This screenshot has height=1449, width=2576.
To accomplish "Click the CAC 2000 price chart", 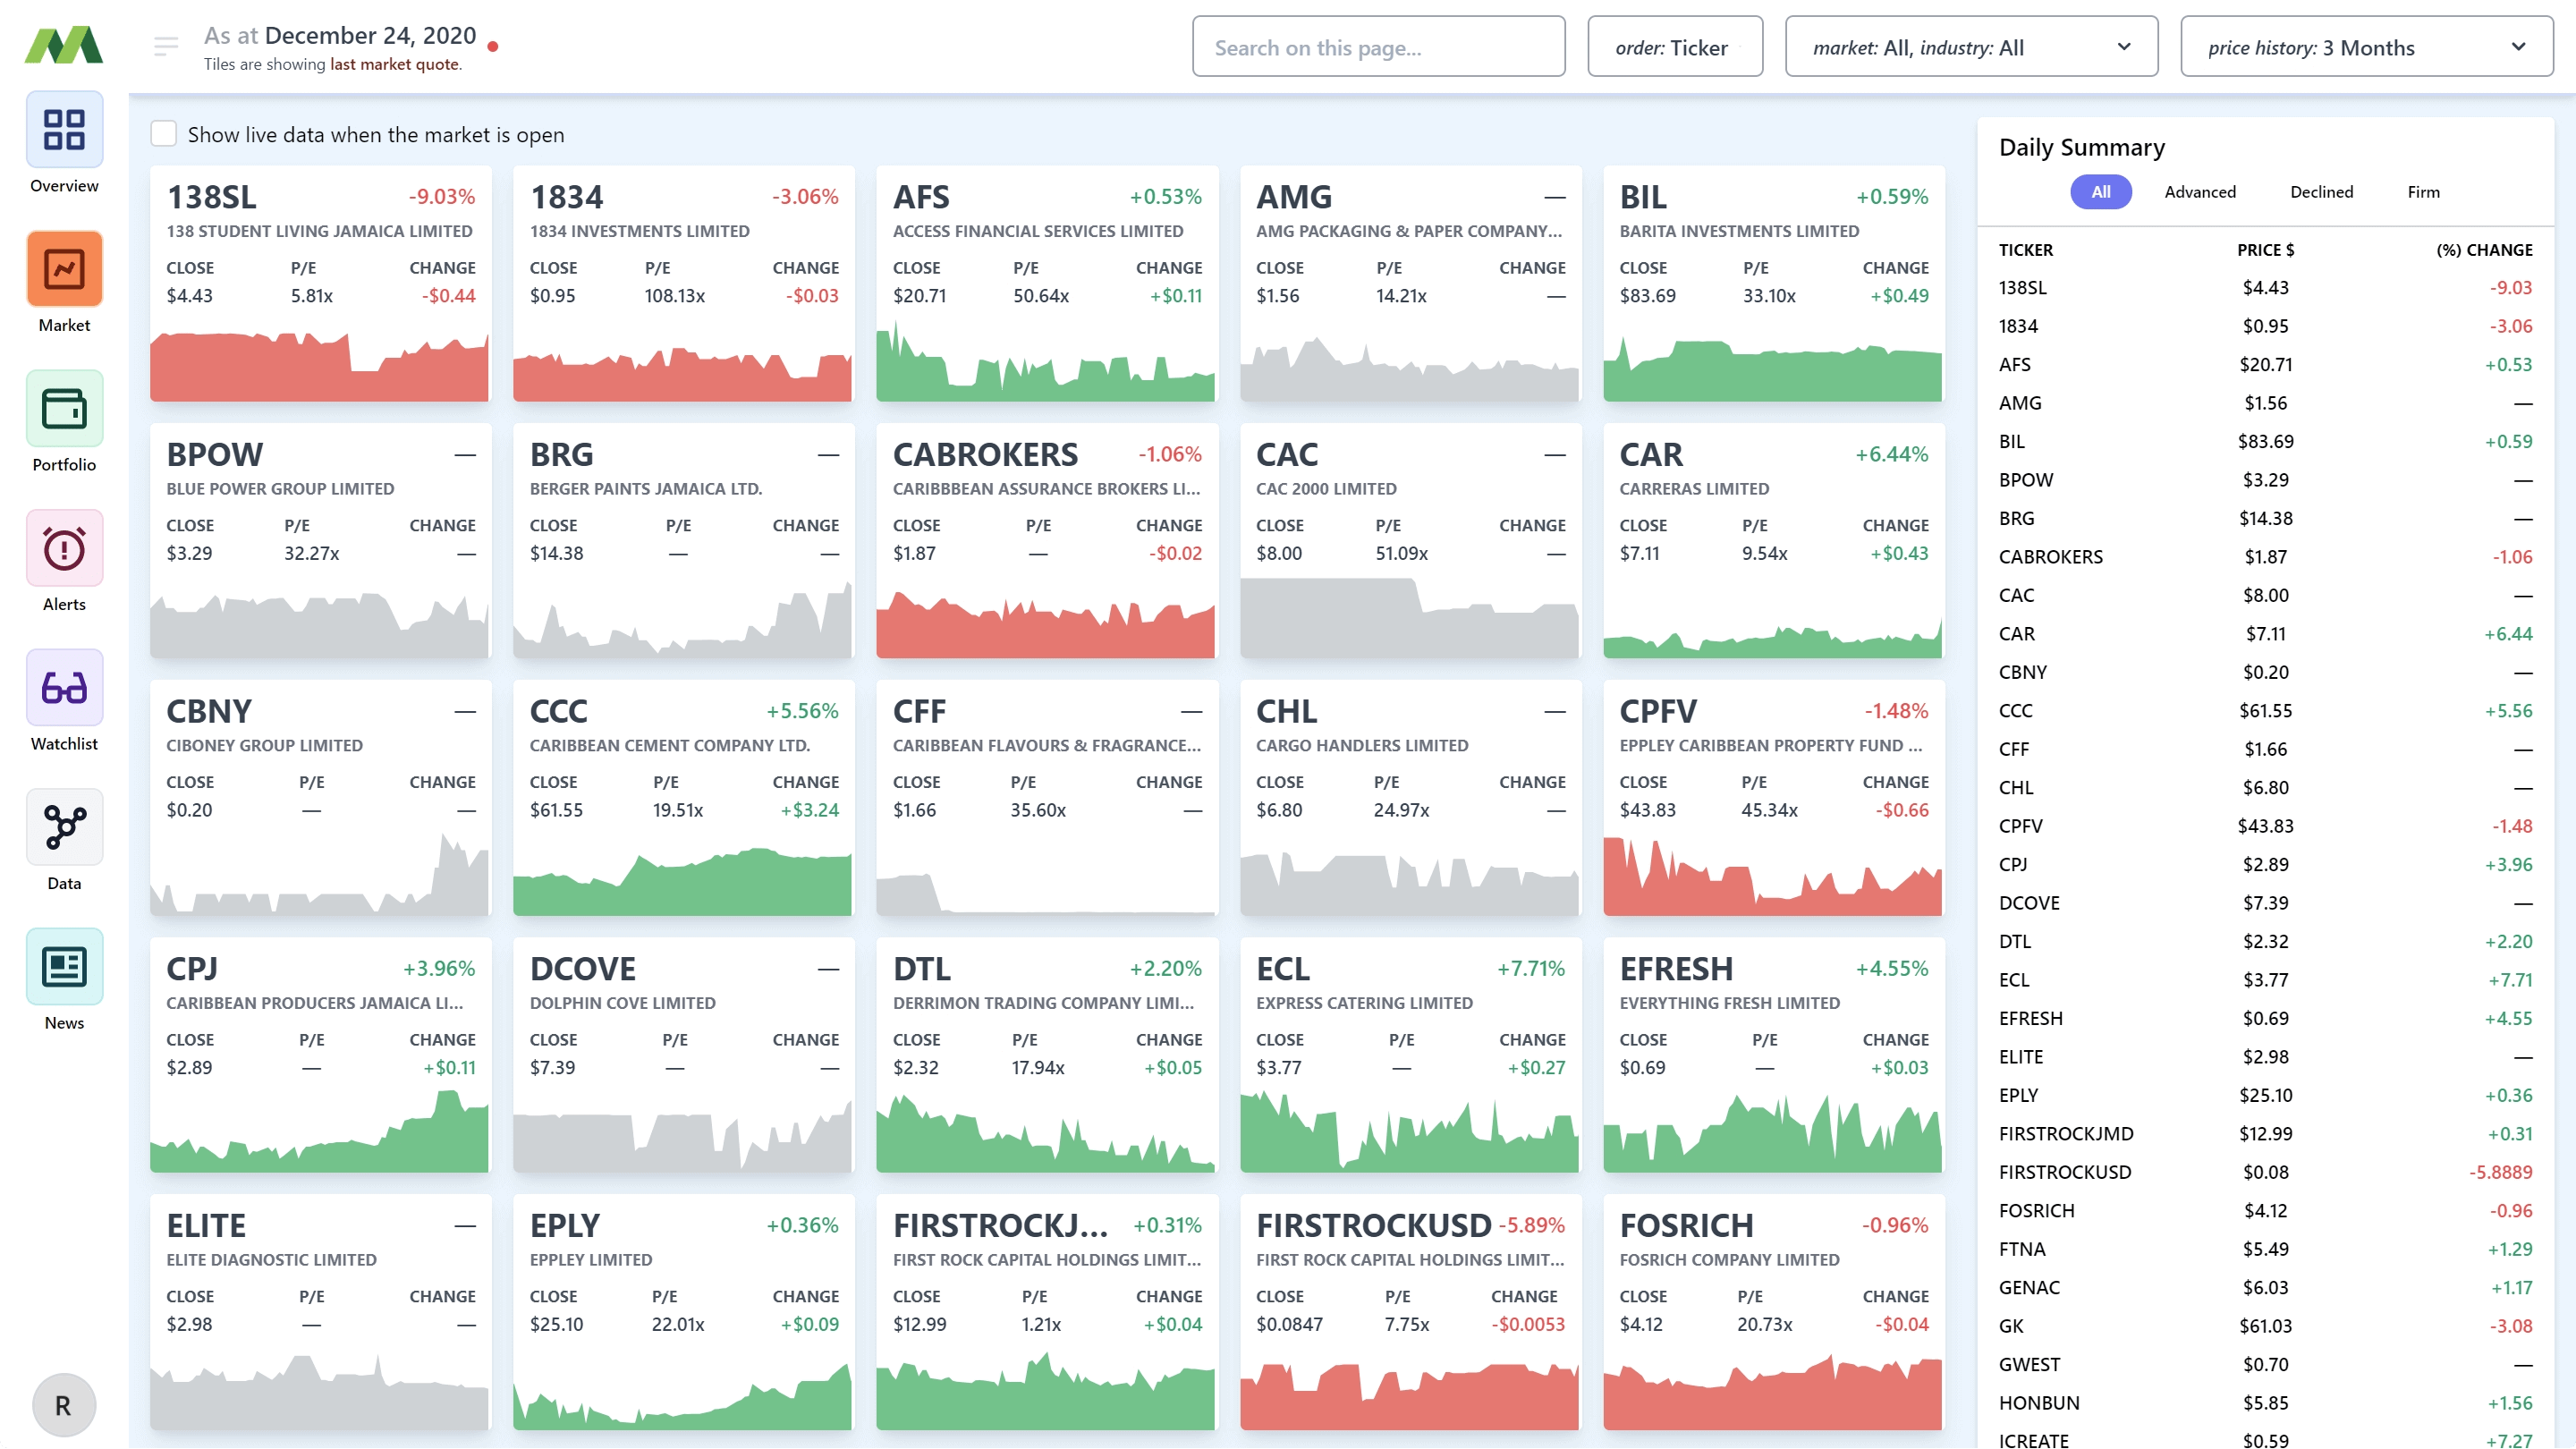I will click(1409, 618).
